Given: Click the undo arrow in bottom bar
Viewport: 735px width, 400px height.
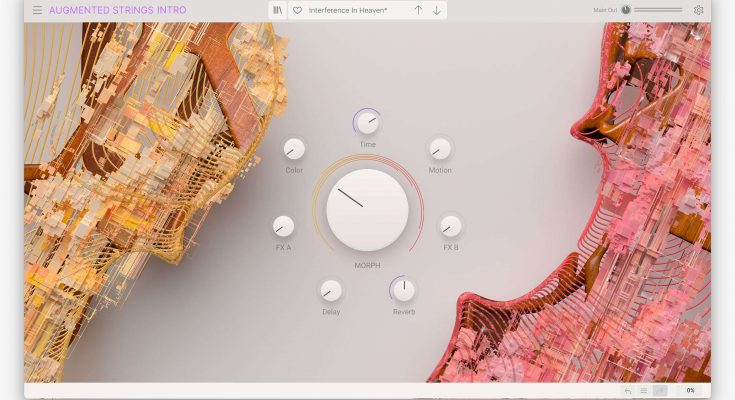Looking at the screenshot, I should click(627, 390).
